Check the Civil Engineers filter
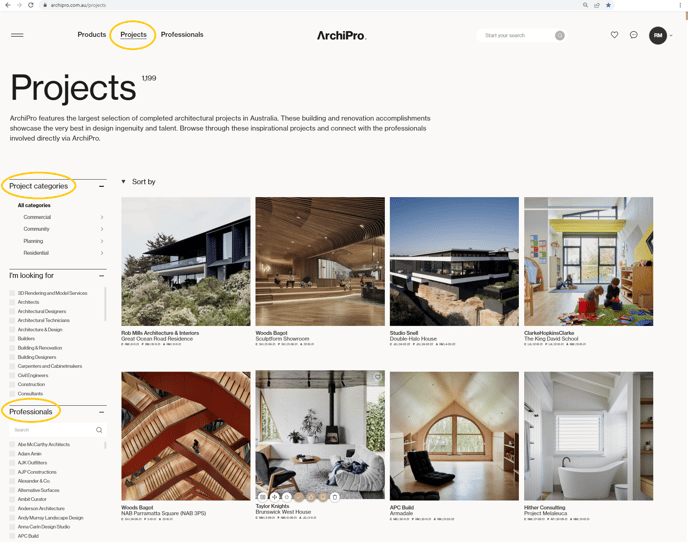Screen dimensions: 688x542 click(x=12, y=375)
